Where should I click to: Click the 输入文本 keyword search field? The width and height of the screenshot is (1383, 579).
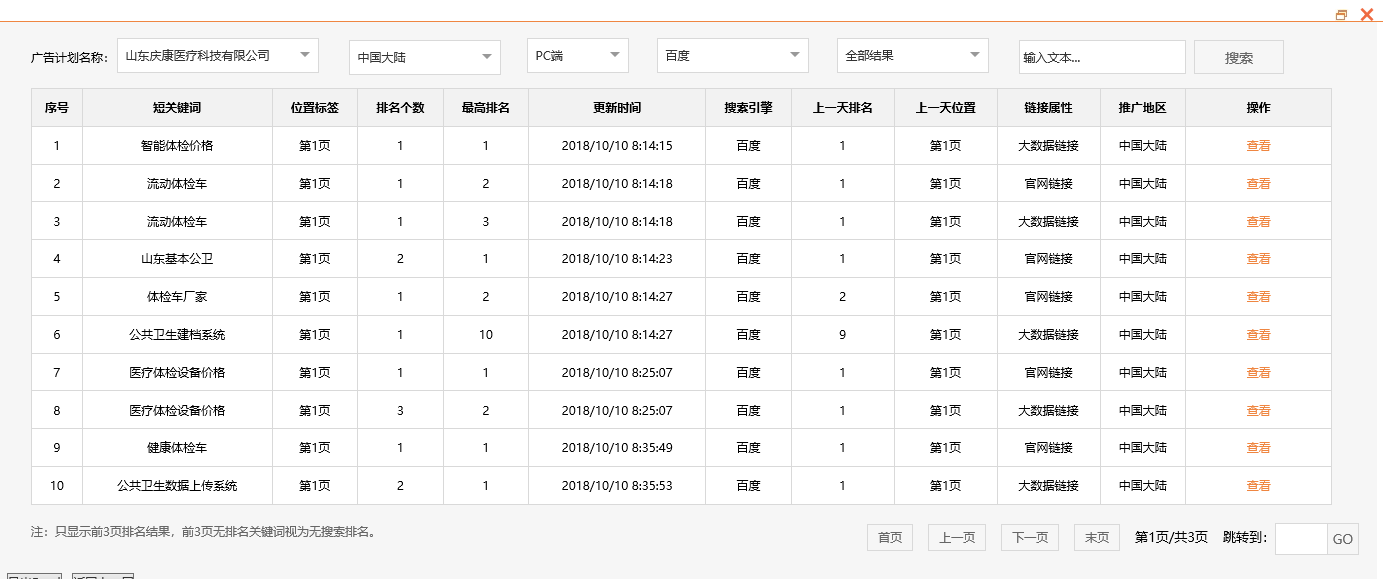pos(1101,57)
